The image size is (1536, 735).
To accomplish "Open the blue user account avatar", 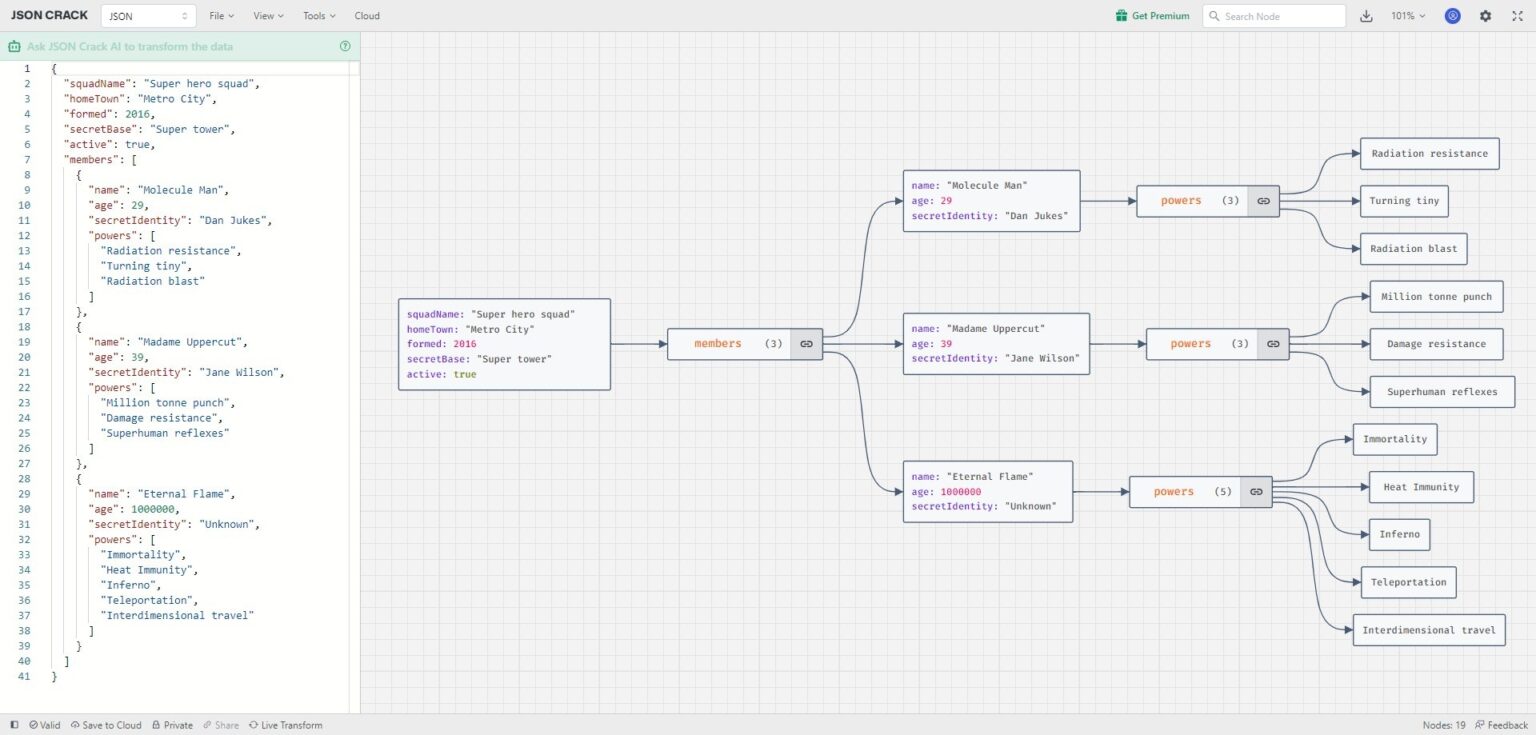I will 1452,16.
